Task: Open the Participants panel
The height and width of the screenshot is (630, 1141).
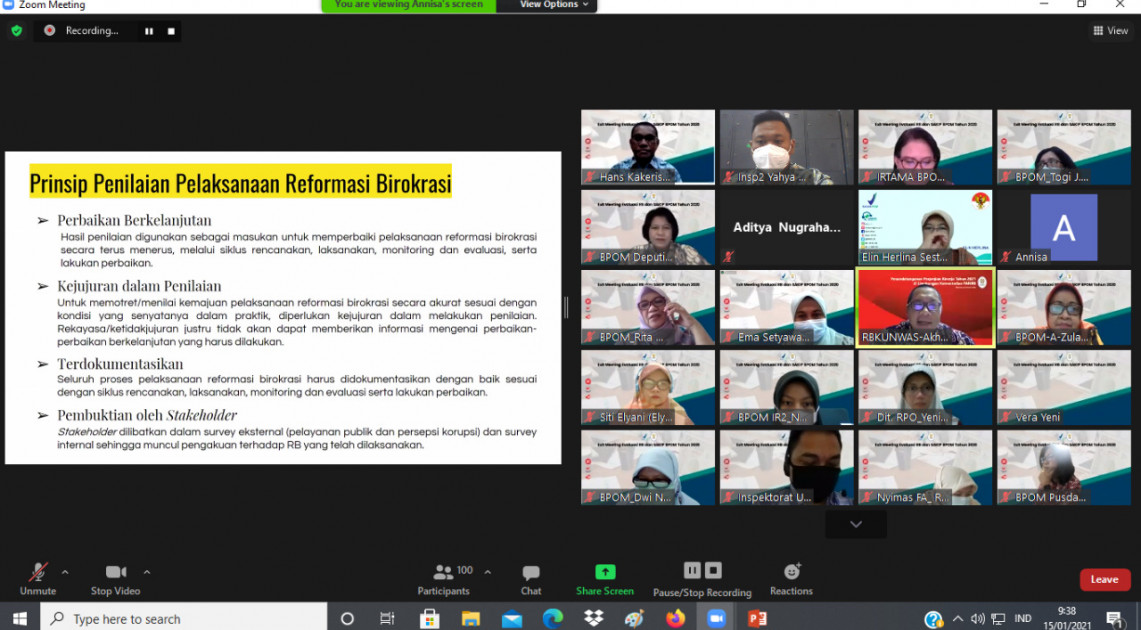Action: [443, 573]
